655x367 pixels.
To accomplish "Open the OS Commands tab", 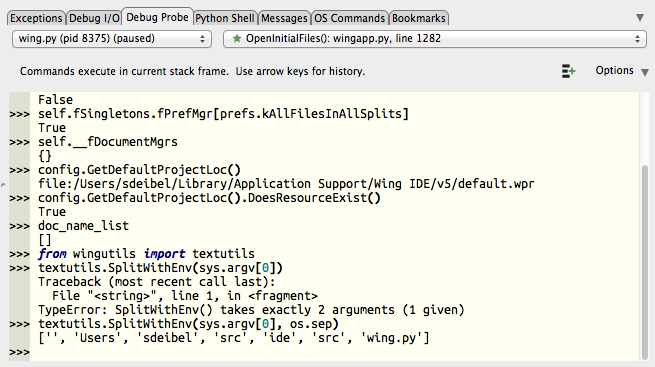I will pyautogui.click(x=350, y=18).
